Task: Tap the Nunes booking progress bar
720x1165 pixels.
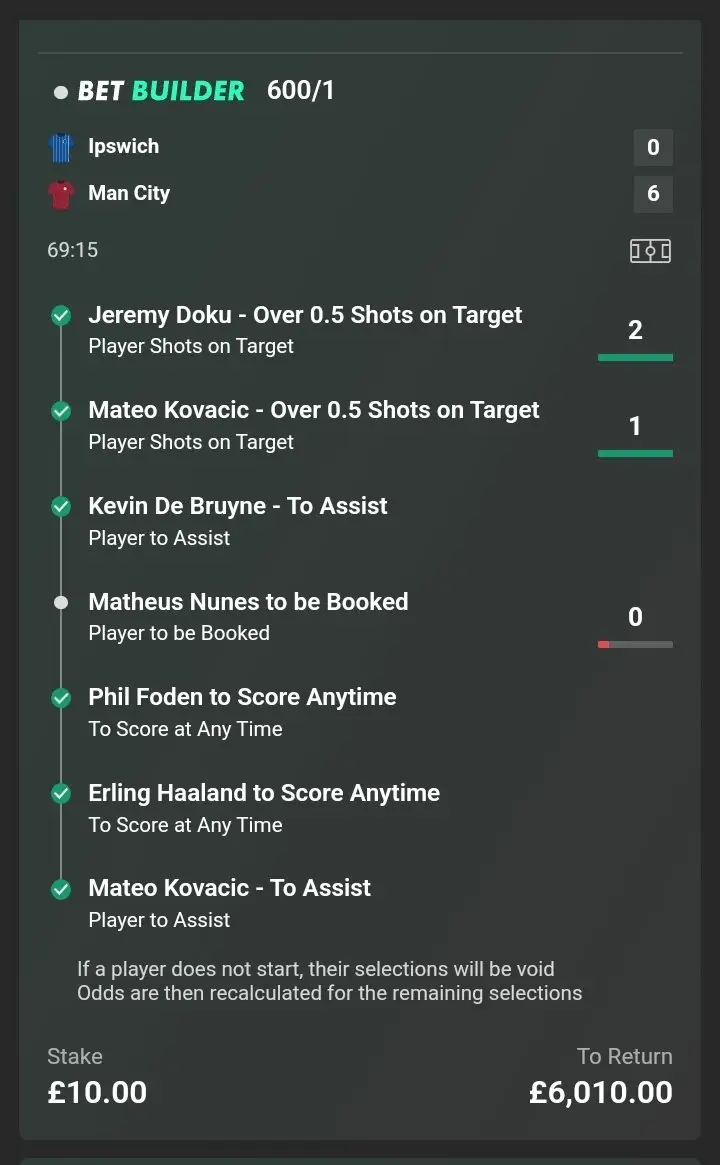Action: [x=635, y=645]
